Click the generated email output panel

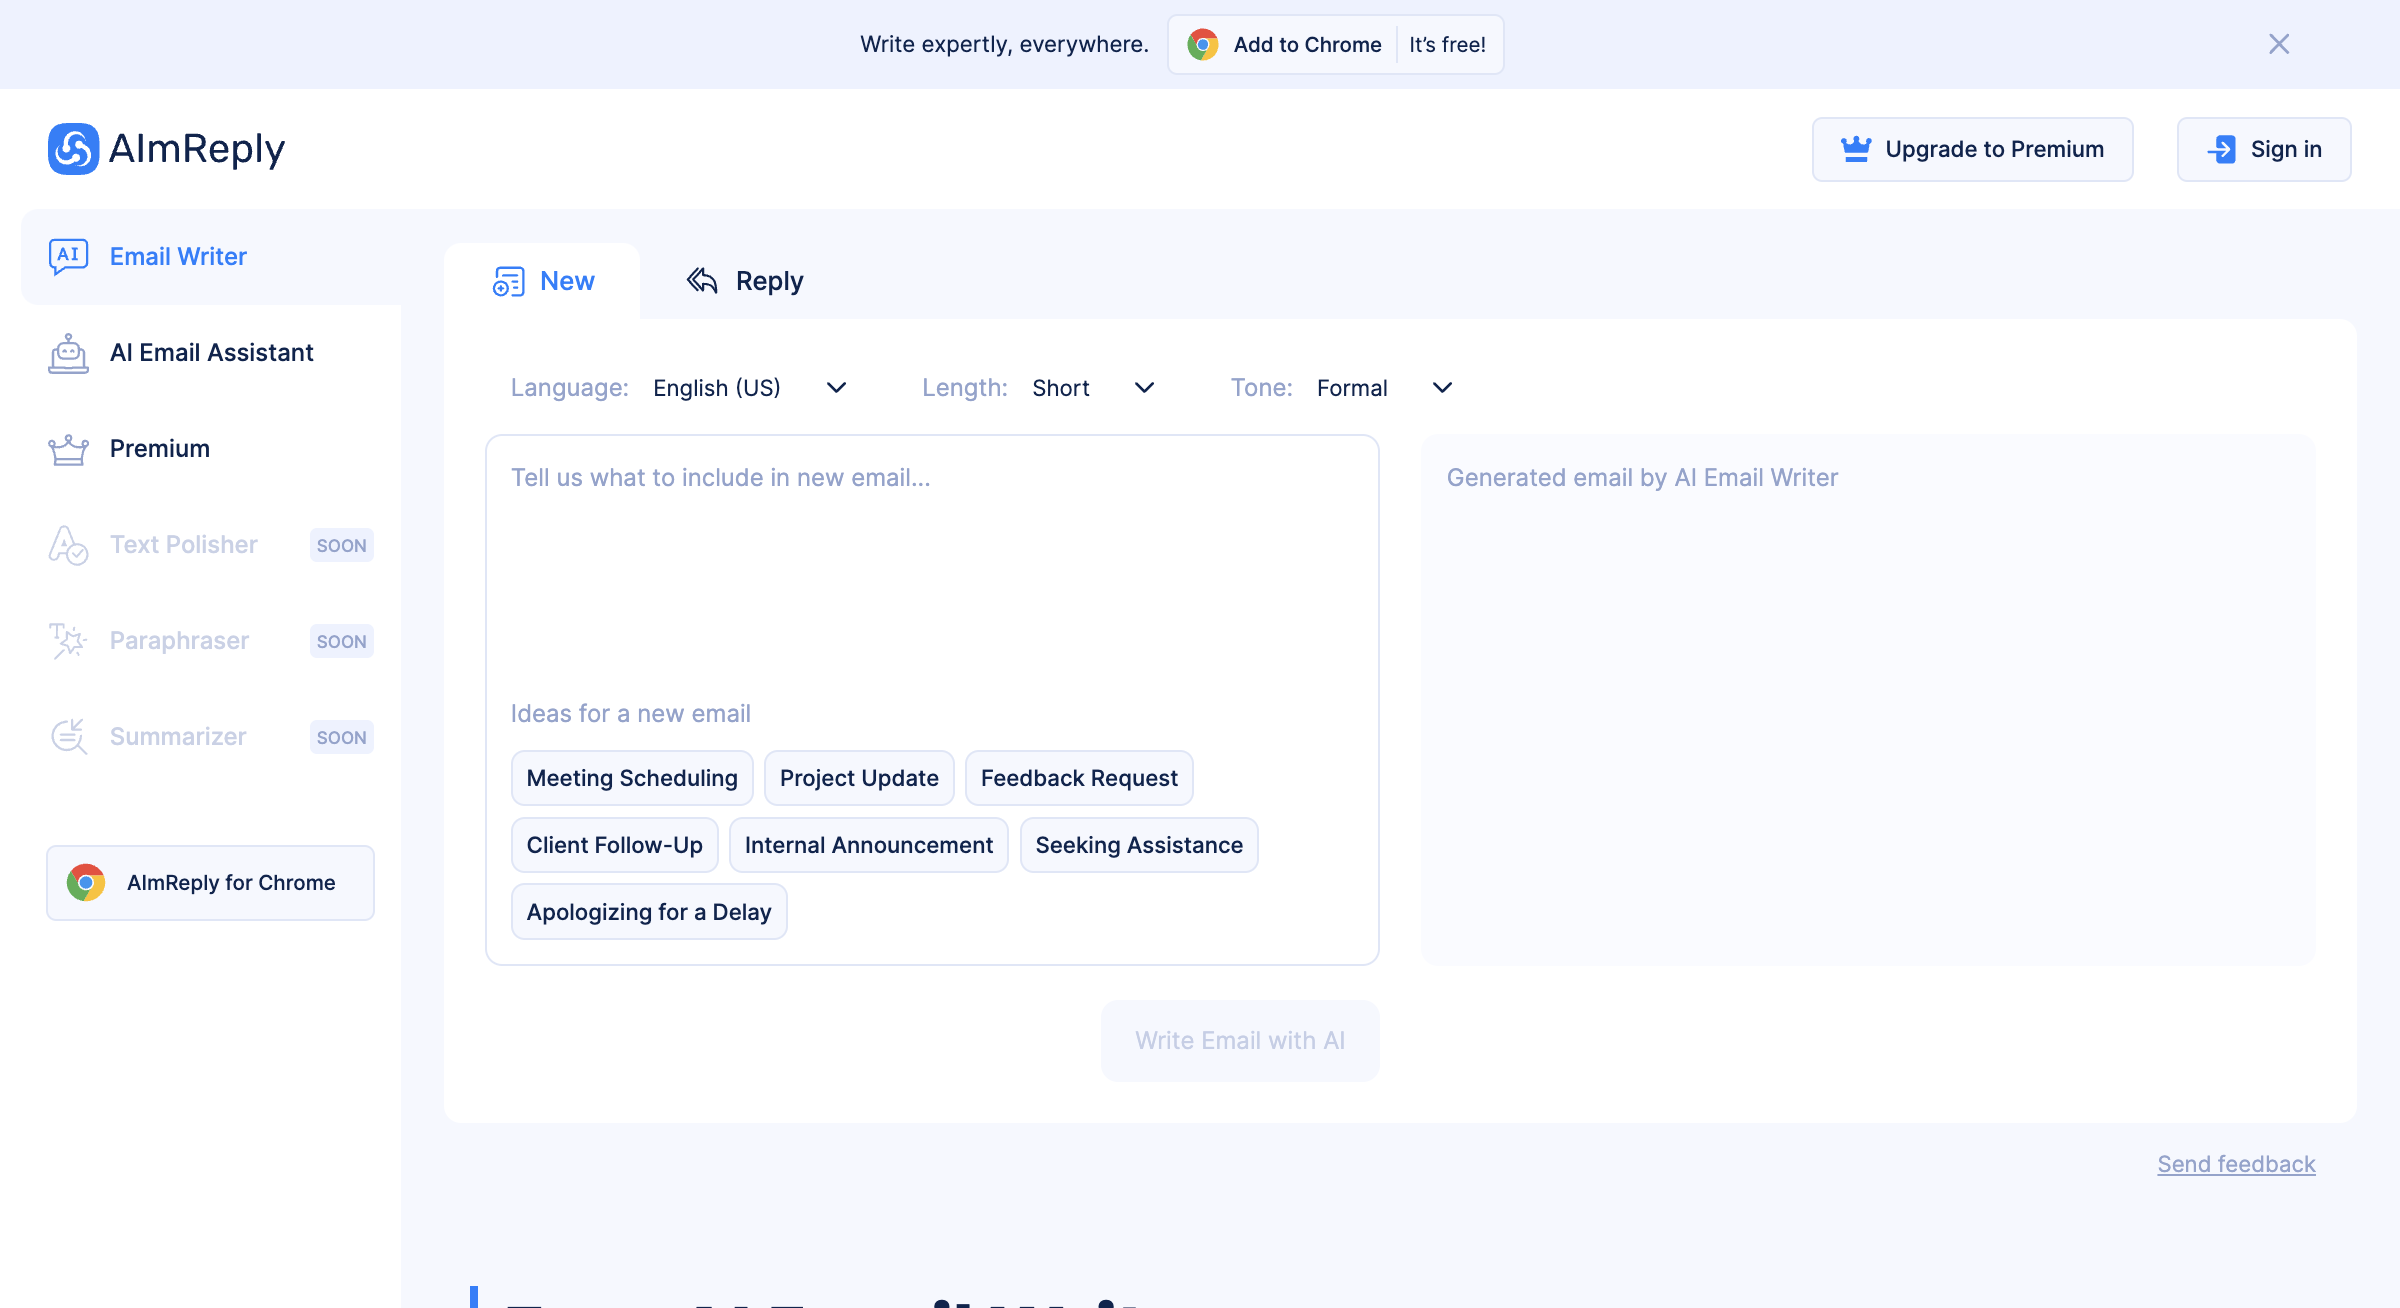click(x=1868, y=700)
